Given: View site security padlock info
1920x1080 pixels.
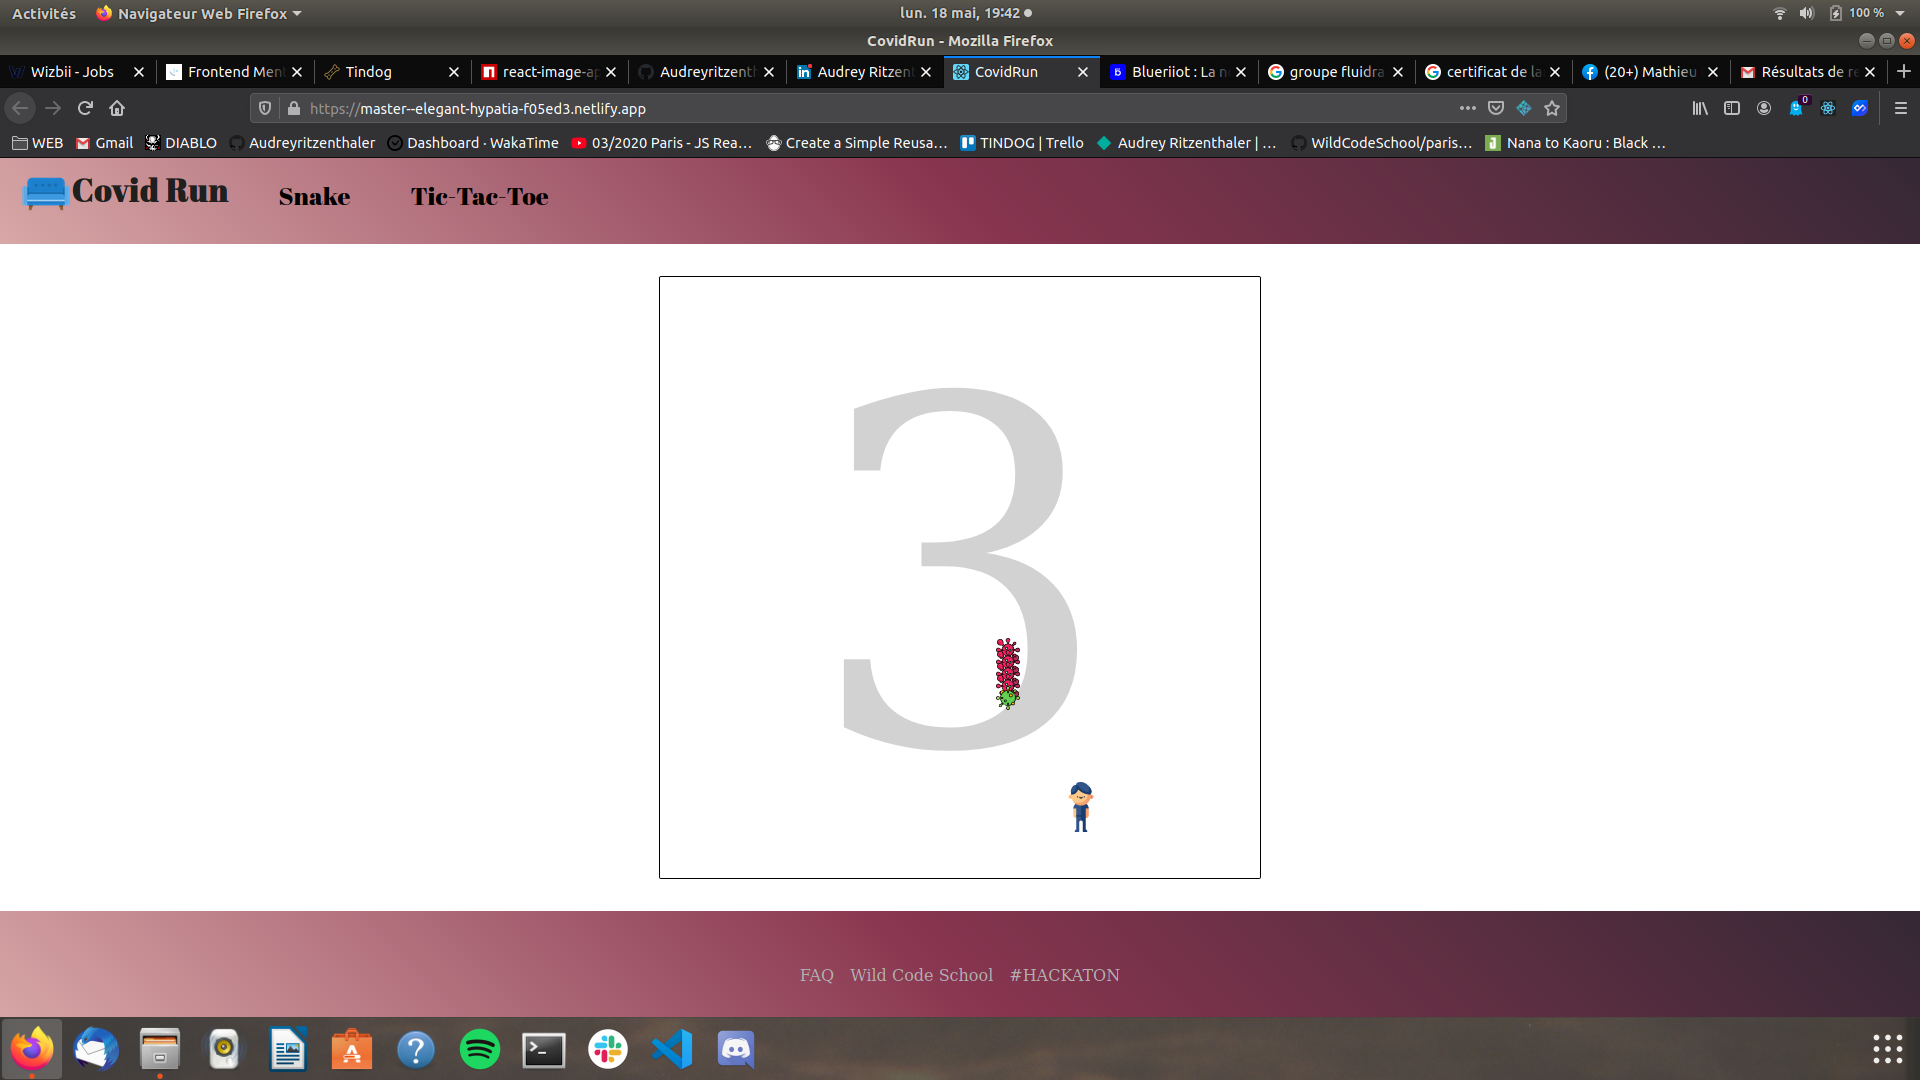Looking at the screenshot, I should coord(294,108).
